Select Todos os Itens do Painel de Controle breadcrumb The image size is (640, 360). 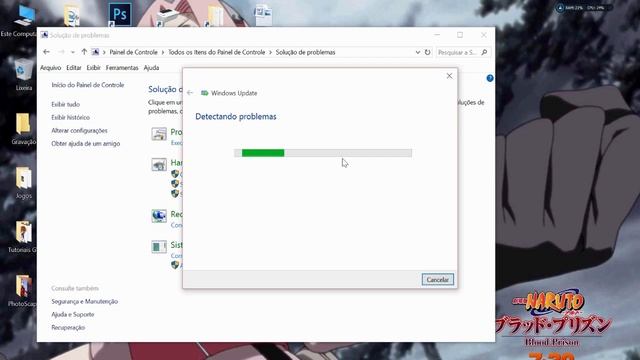217,52
